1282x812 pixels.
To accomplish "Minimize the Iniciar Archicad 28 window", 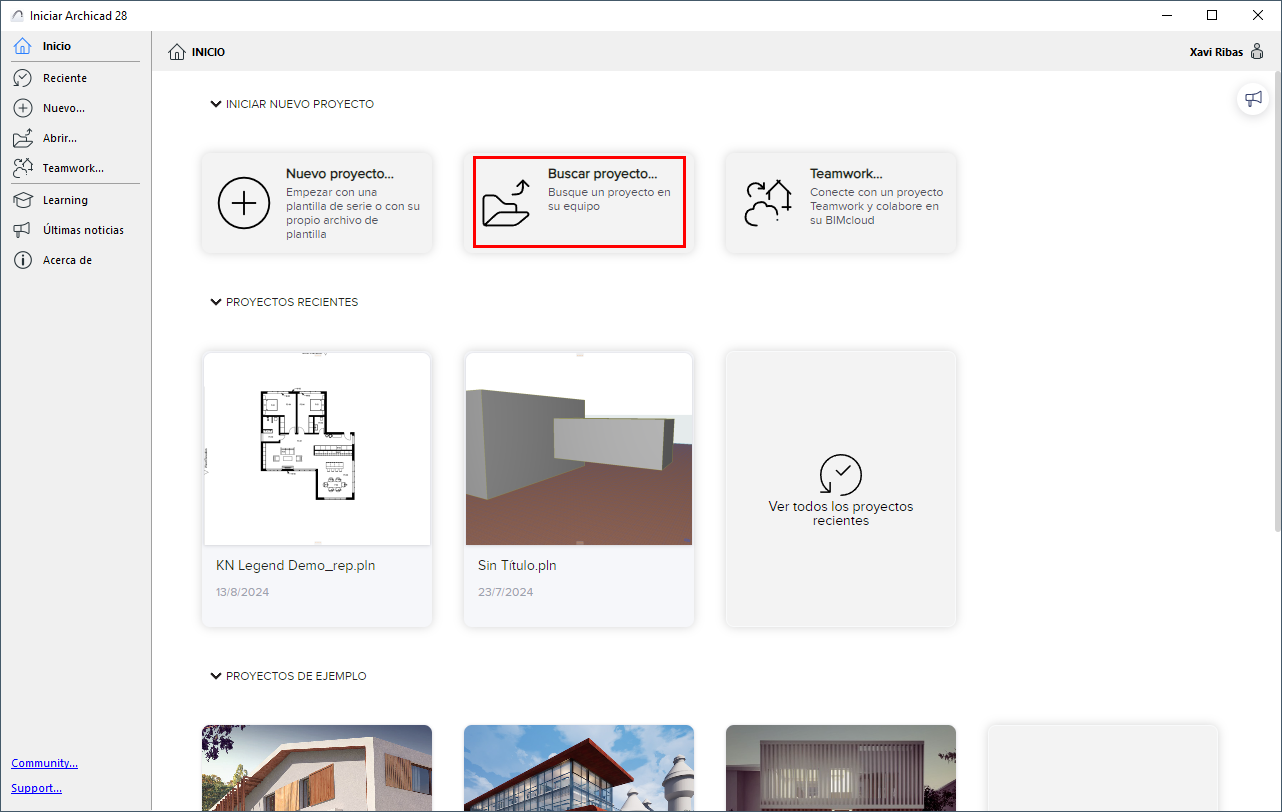I will pyautogui.click(x=1166, y=15).
